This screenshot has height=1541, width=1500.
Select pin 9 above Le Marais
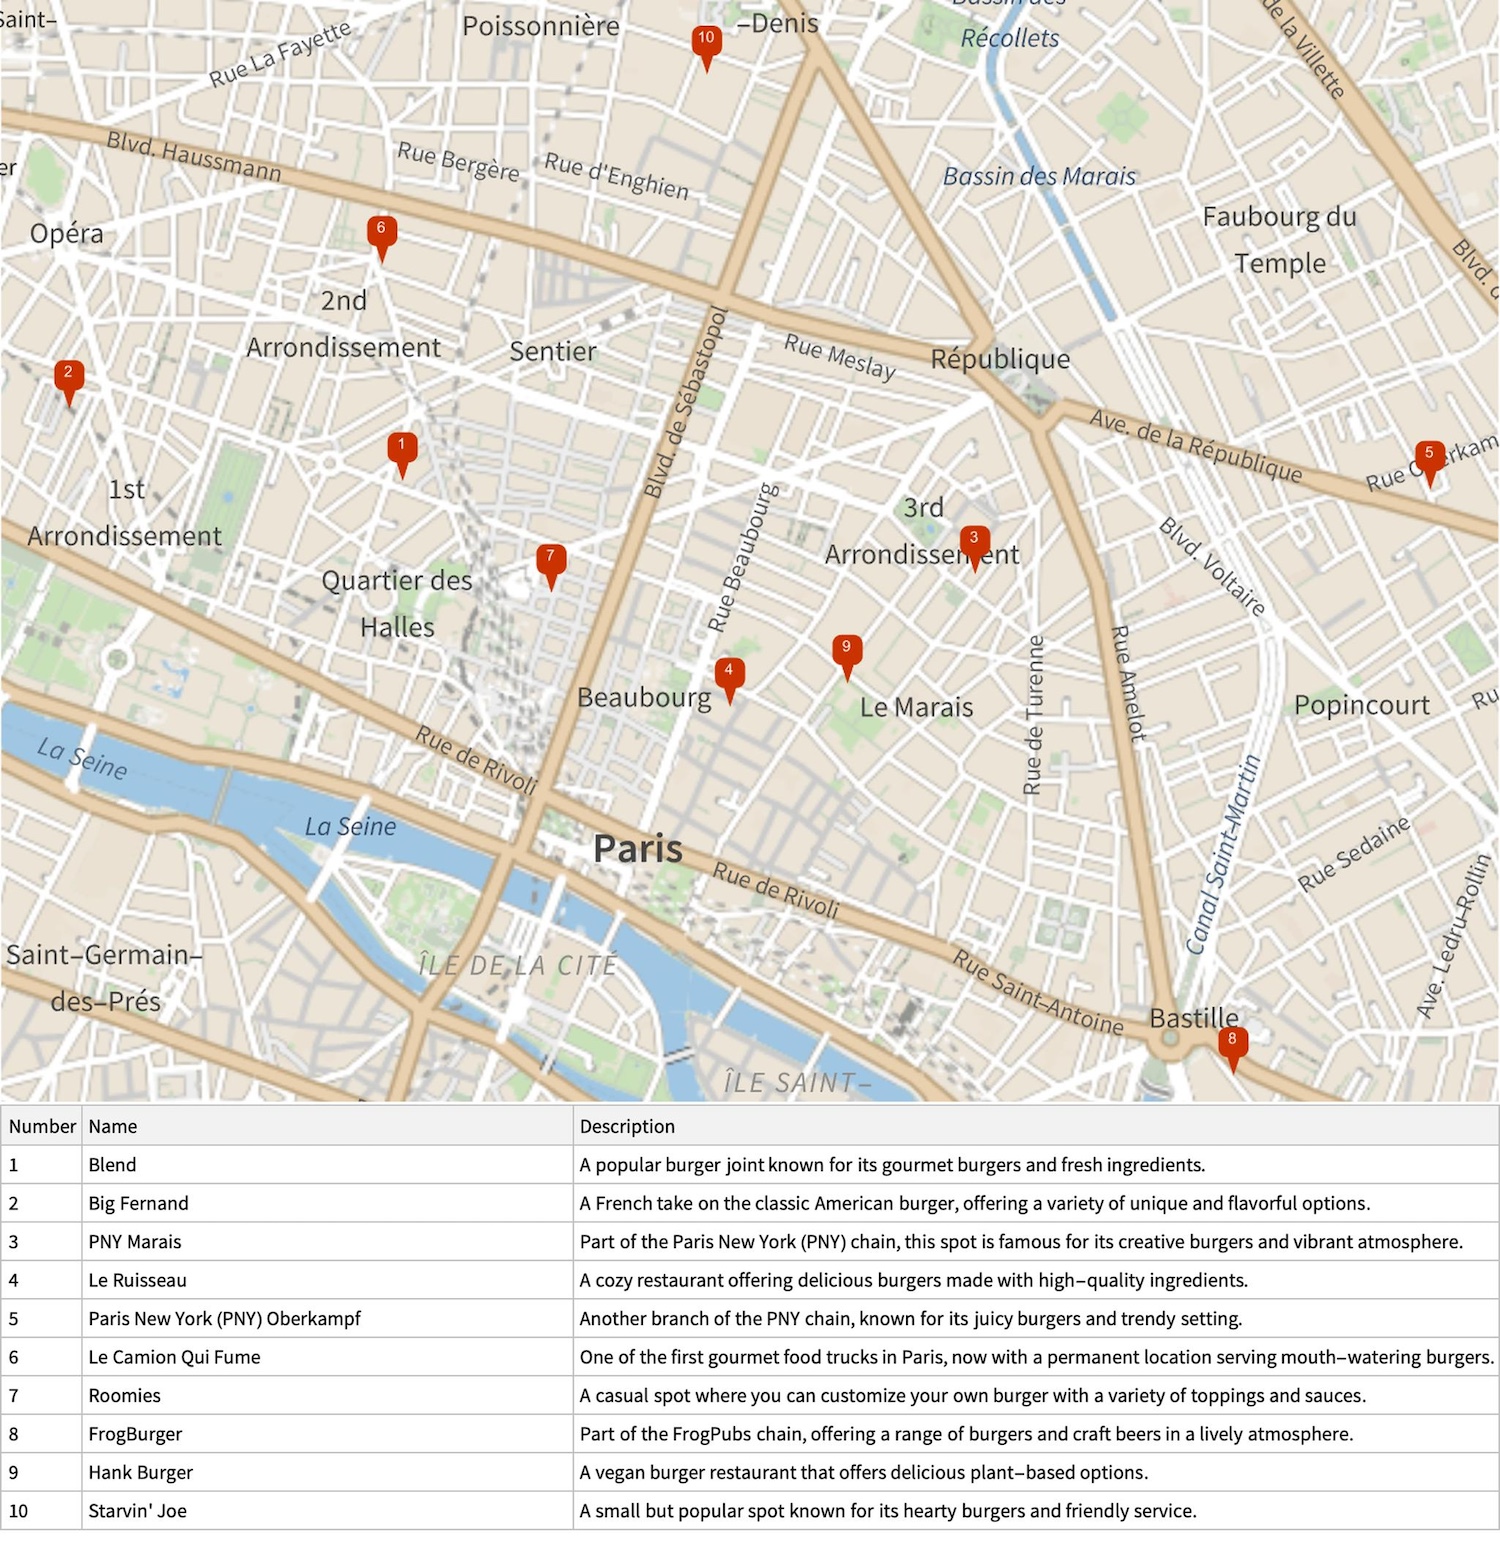click(846, 652)
